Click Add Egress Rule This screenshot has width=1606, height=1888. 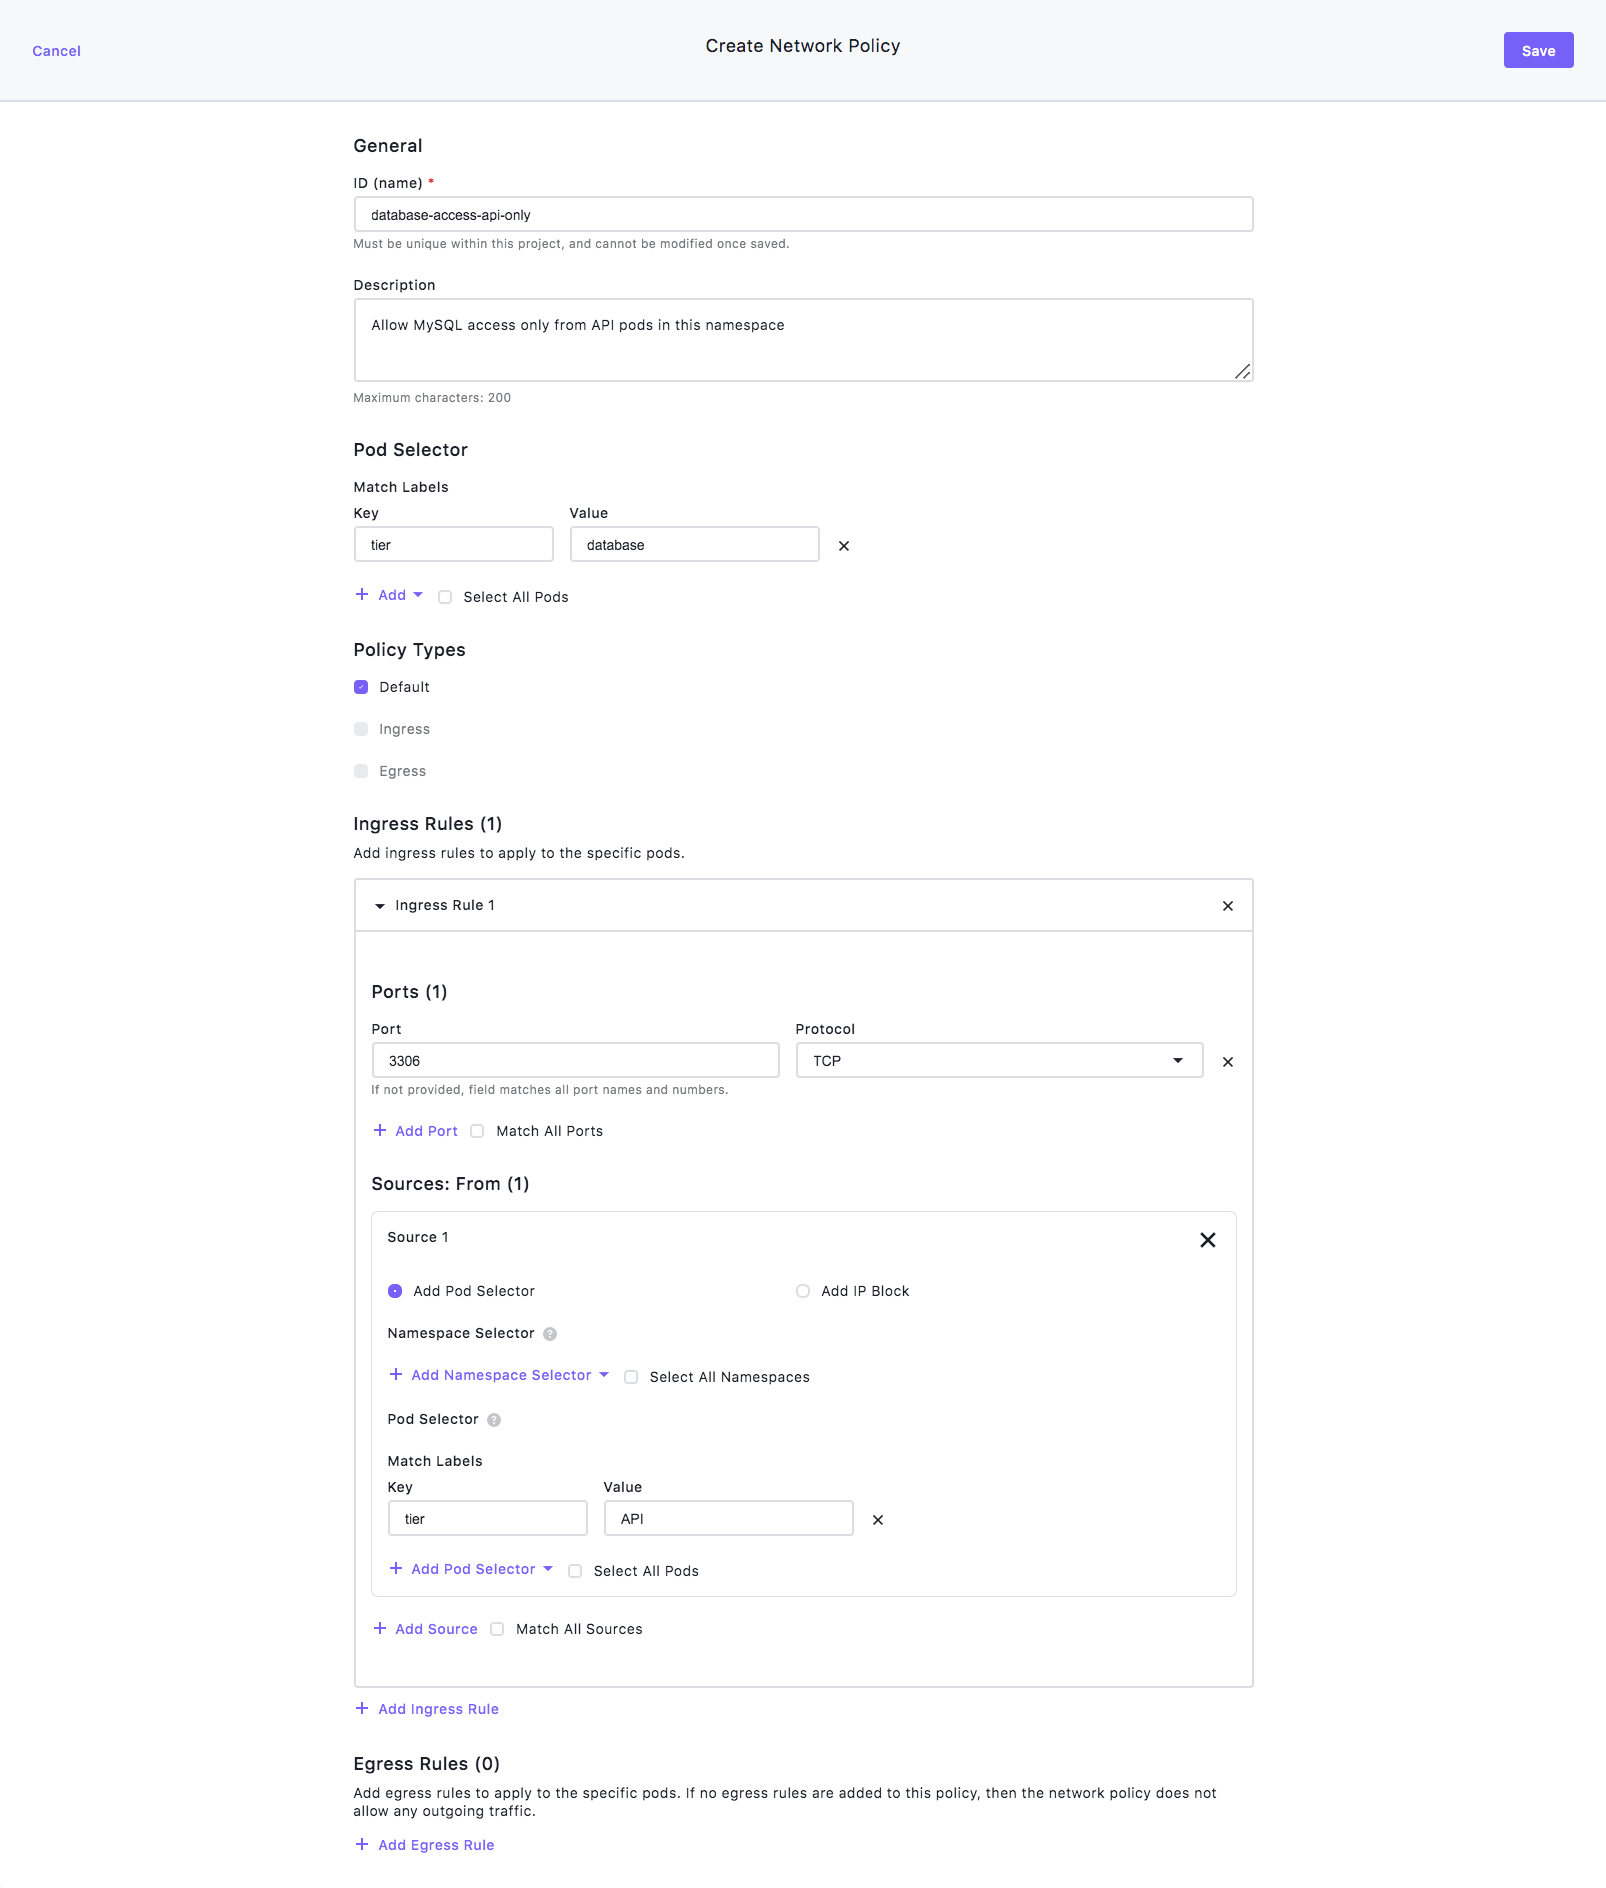pyautogui.click(x=425, y=1845)
